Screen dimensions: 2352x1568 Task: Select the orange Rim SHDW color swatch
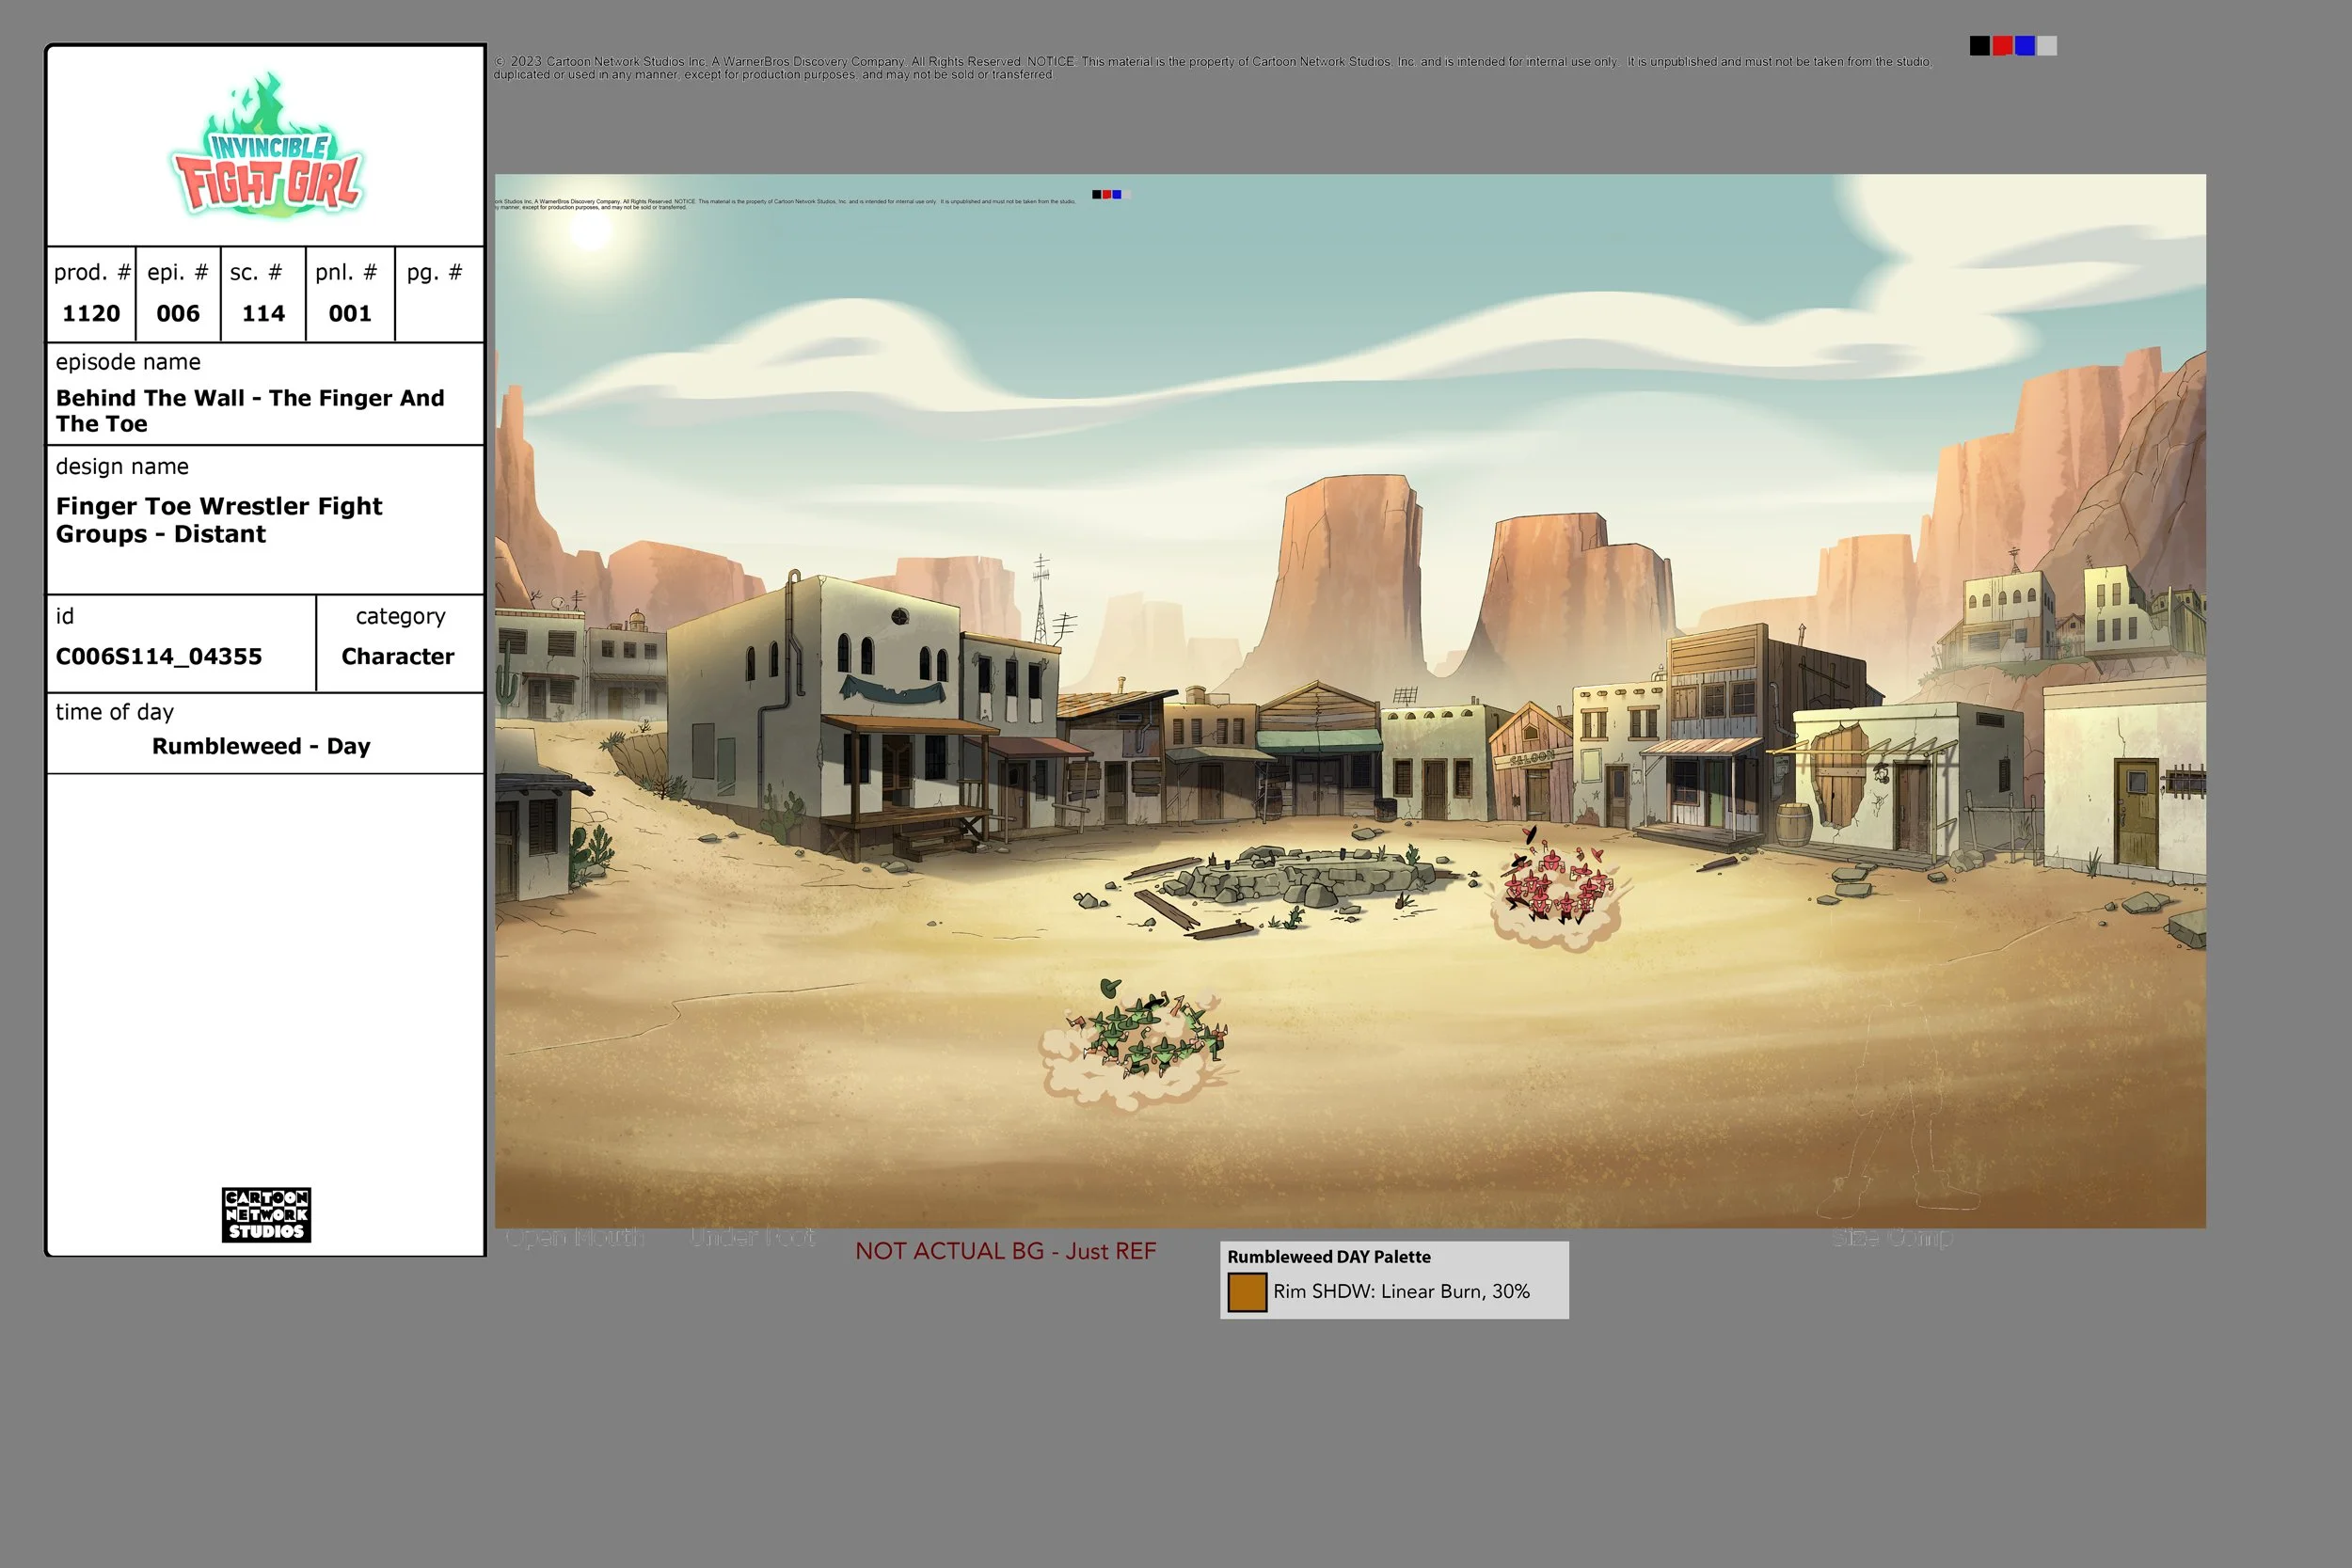pos(1247,1292)
